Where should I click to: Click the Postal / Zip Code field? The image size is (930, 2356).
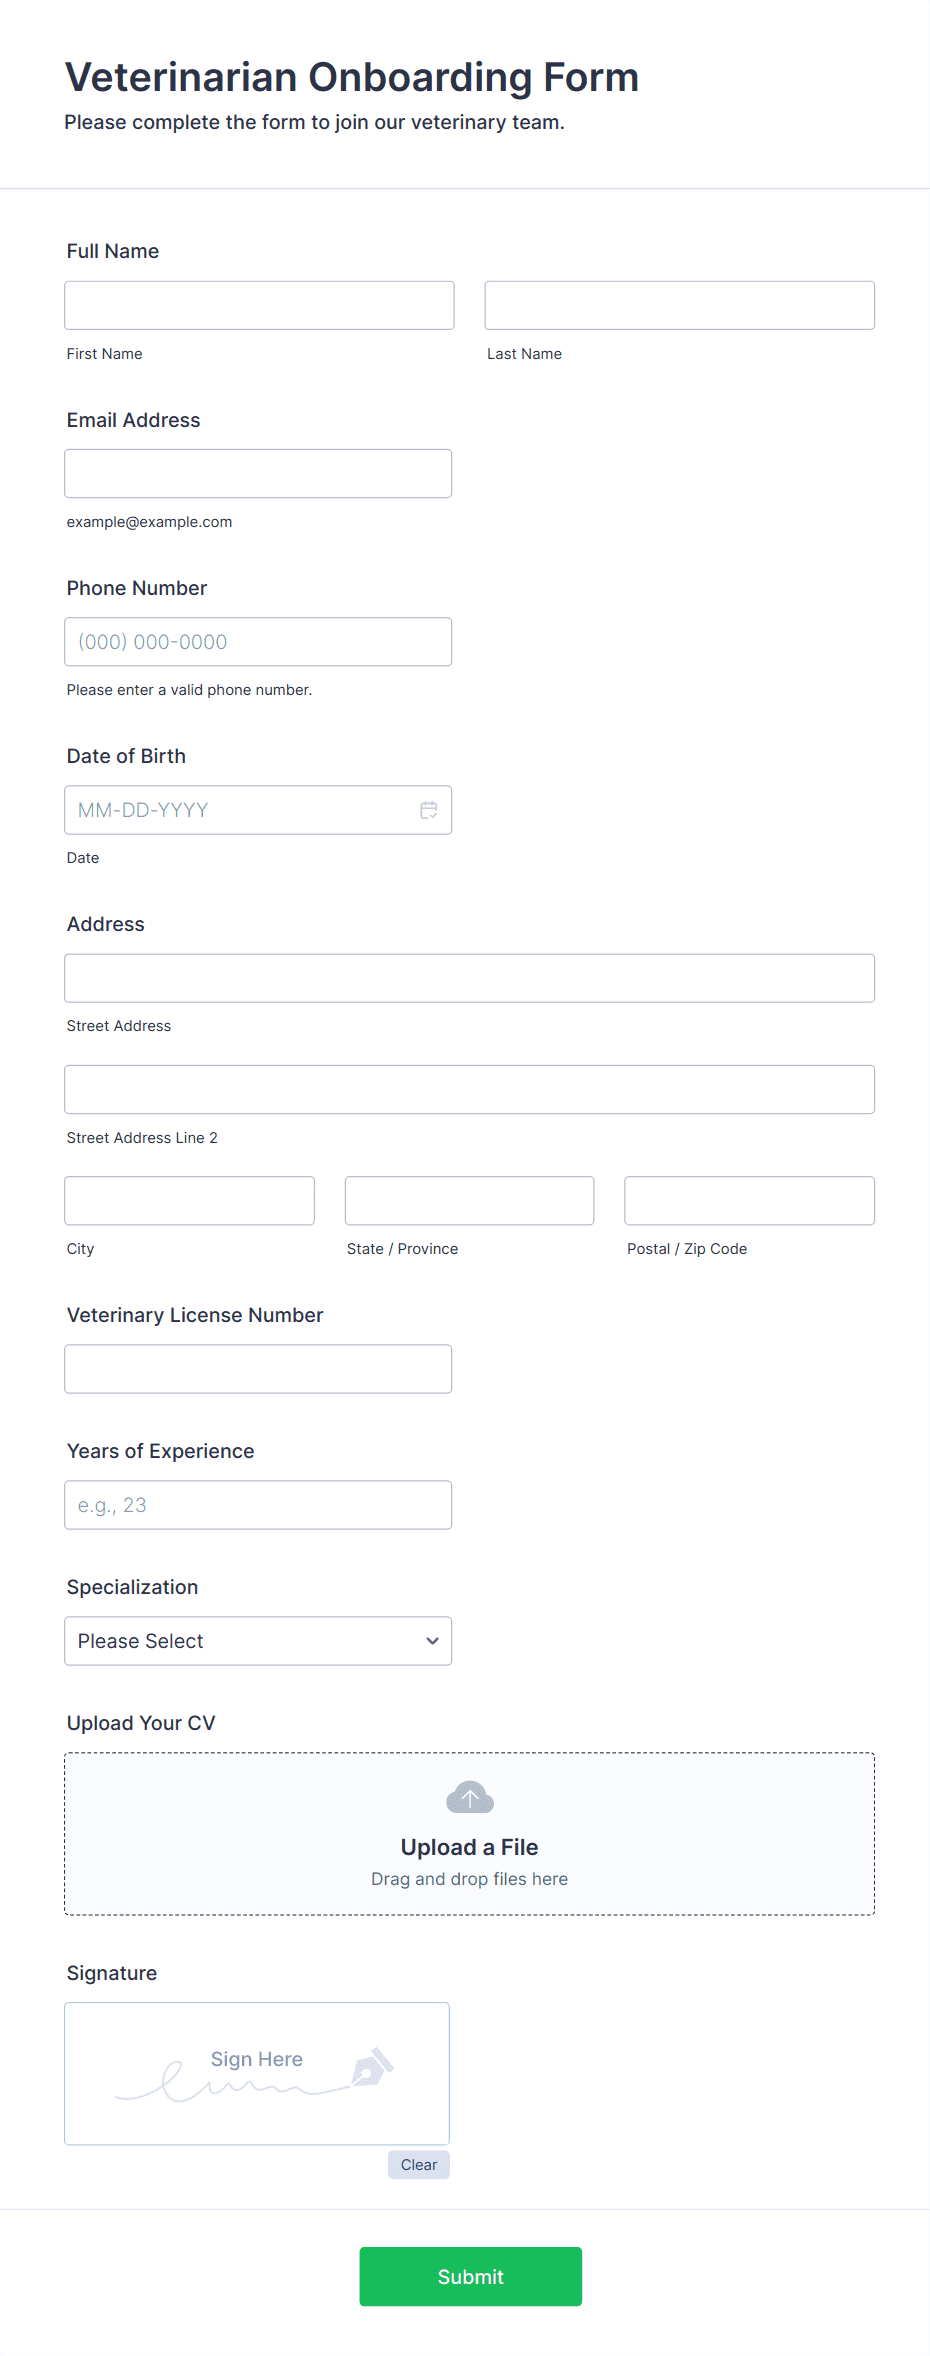click(x=749, y=1200)
